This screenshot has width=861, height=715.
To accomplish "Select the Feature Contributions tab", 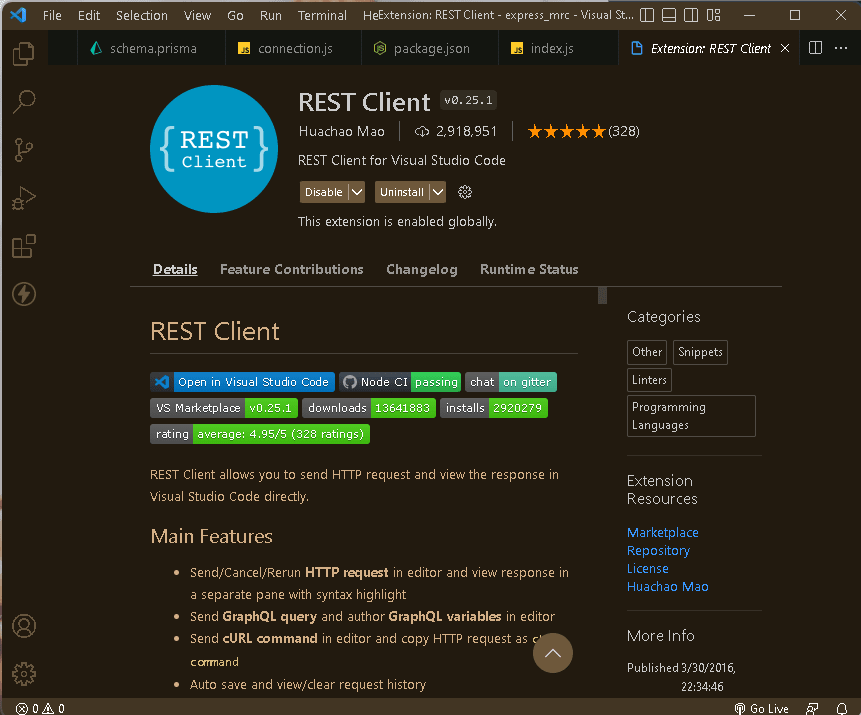I will [x=292, y=269].
